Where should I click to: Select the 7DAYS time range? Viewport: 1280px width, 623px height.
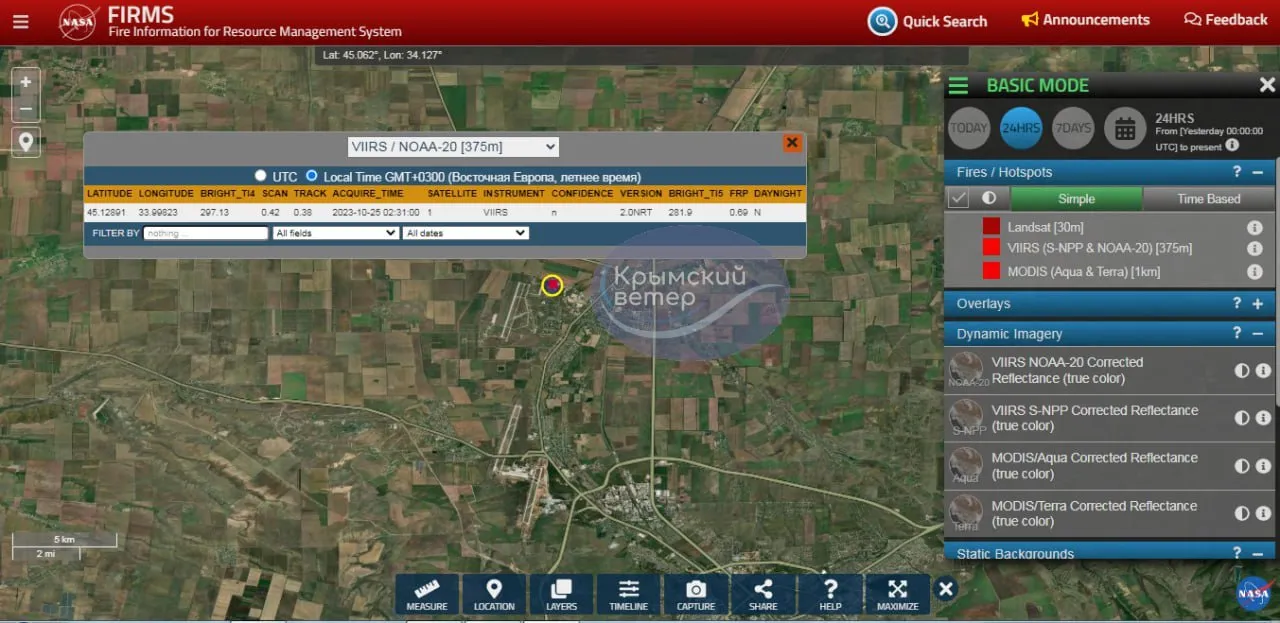pyautogui.click(x=1073, y=128)
